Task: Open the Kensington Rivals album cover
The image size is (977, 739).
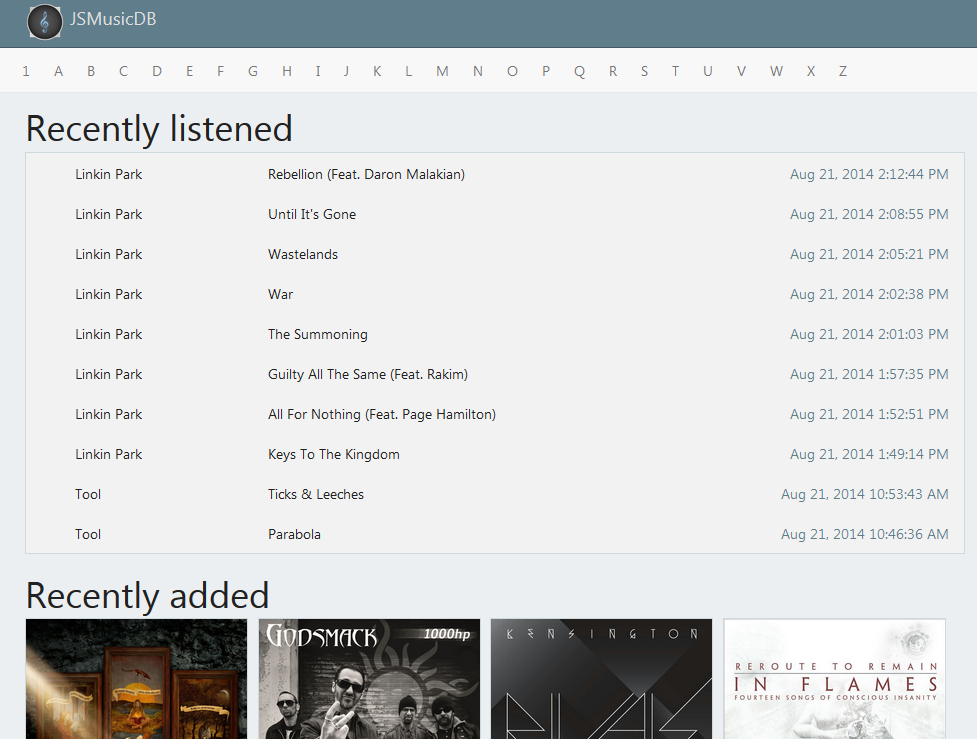Action: pos(601,679)
